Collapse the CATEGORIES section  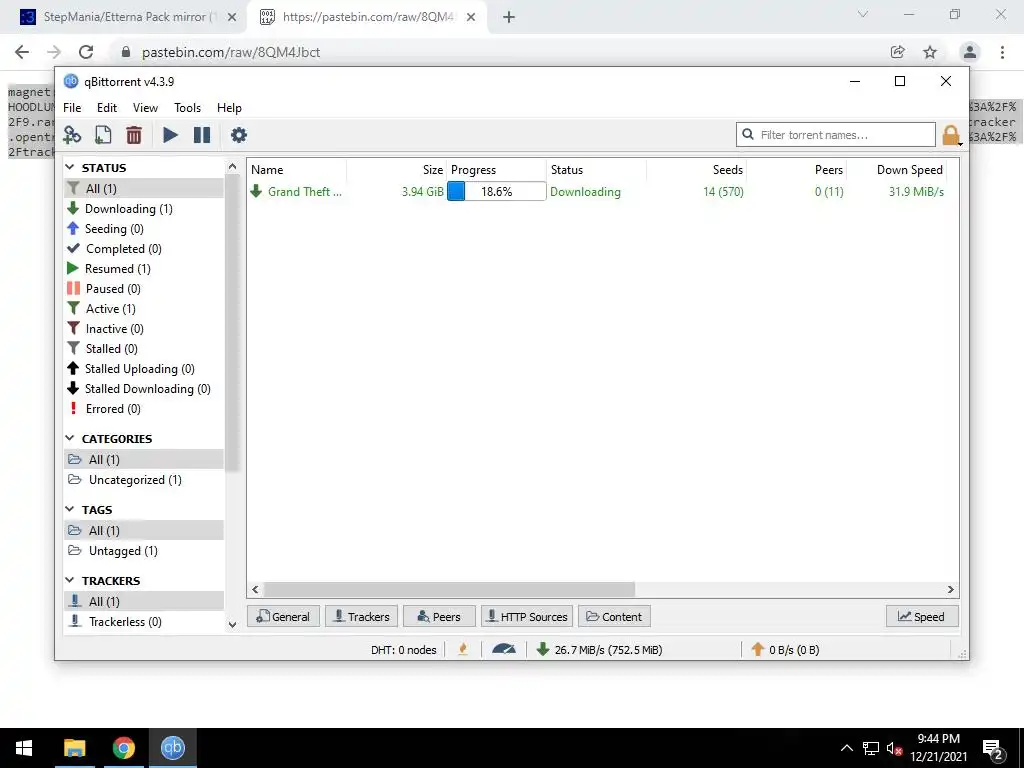click(70, 438)
